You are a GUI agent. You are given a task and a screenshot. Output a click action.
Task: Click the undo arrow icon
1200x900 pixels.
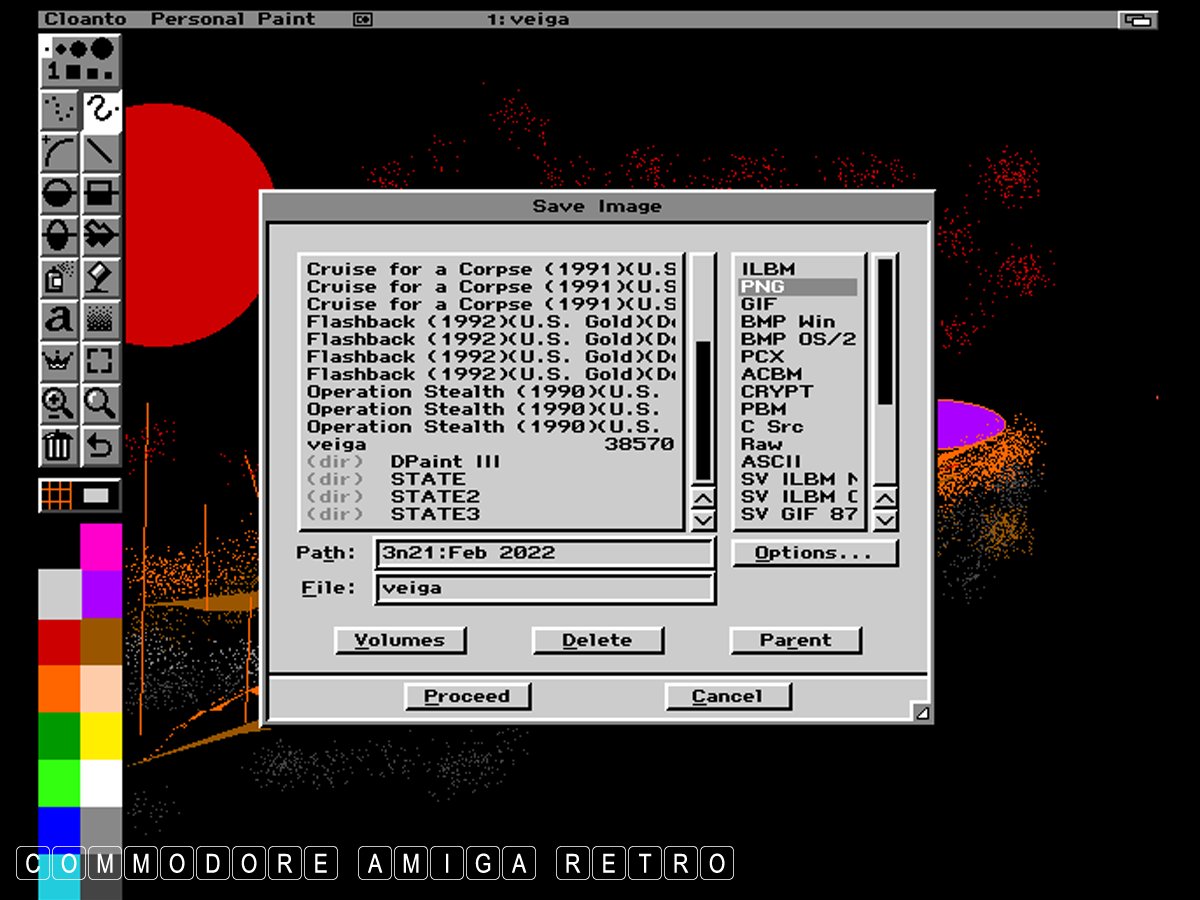pyautogui.click(x=101, y=445)
